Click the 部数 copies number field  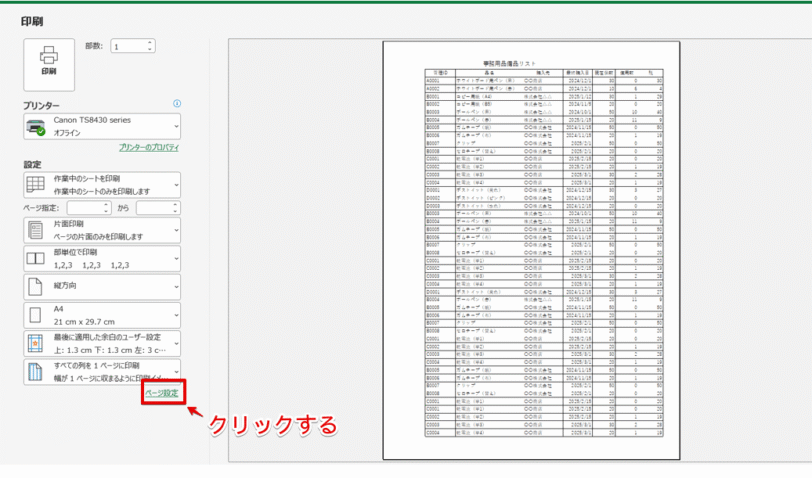click(128, 46)
